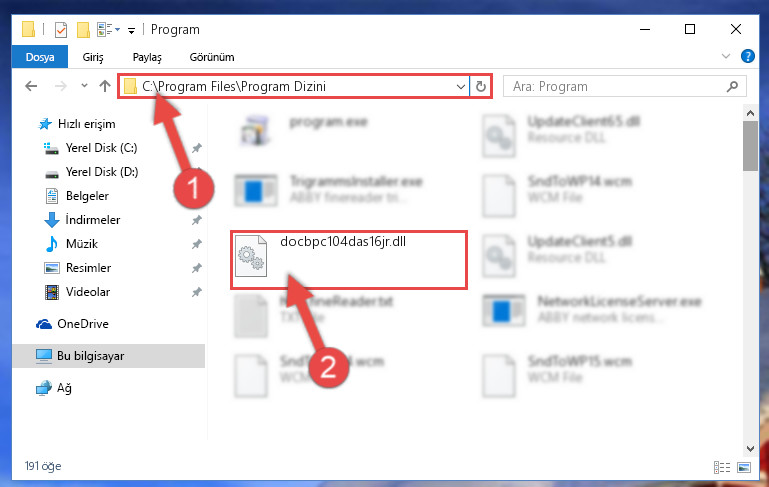Select Yerel Disk (D:) in sidebar
Viewport: 769px width, 487px height.
102,172
